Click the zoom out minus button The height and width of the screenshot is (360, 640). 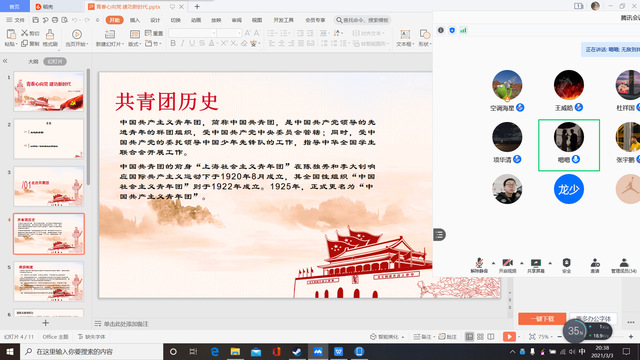(560, 337)
